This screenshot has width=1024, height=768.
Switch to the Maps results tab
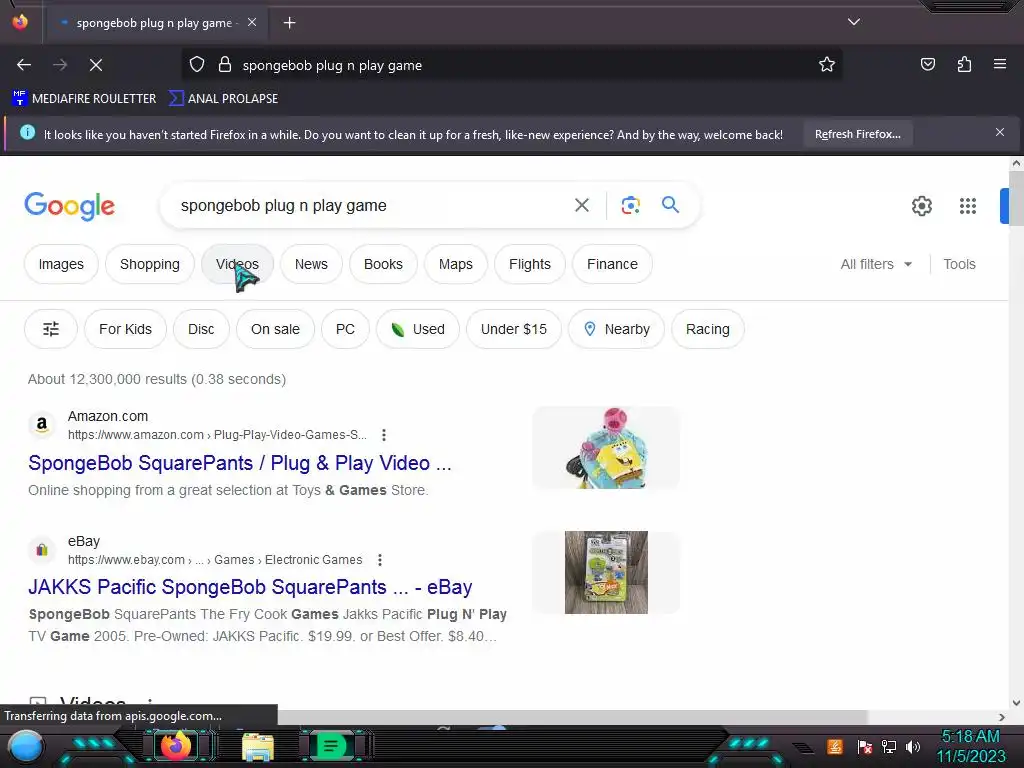[455, 264]
